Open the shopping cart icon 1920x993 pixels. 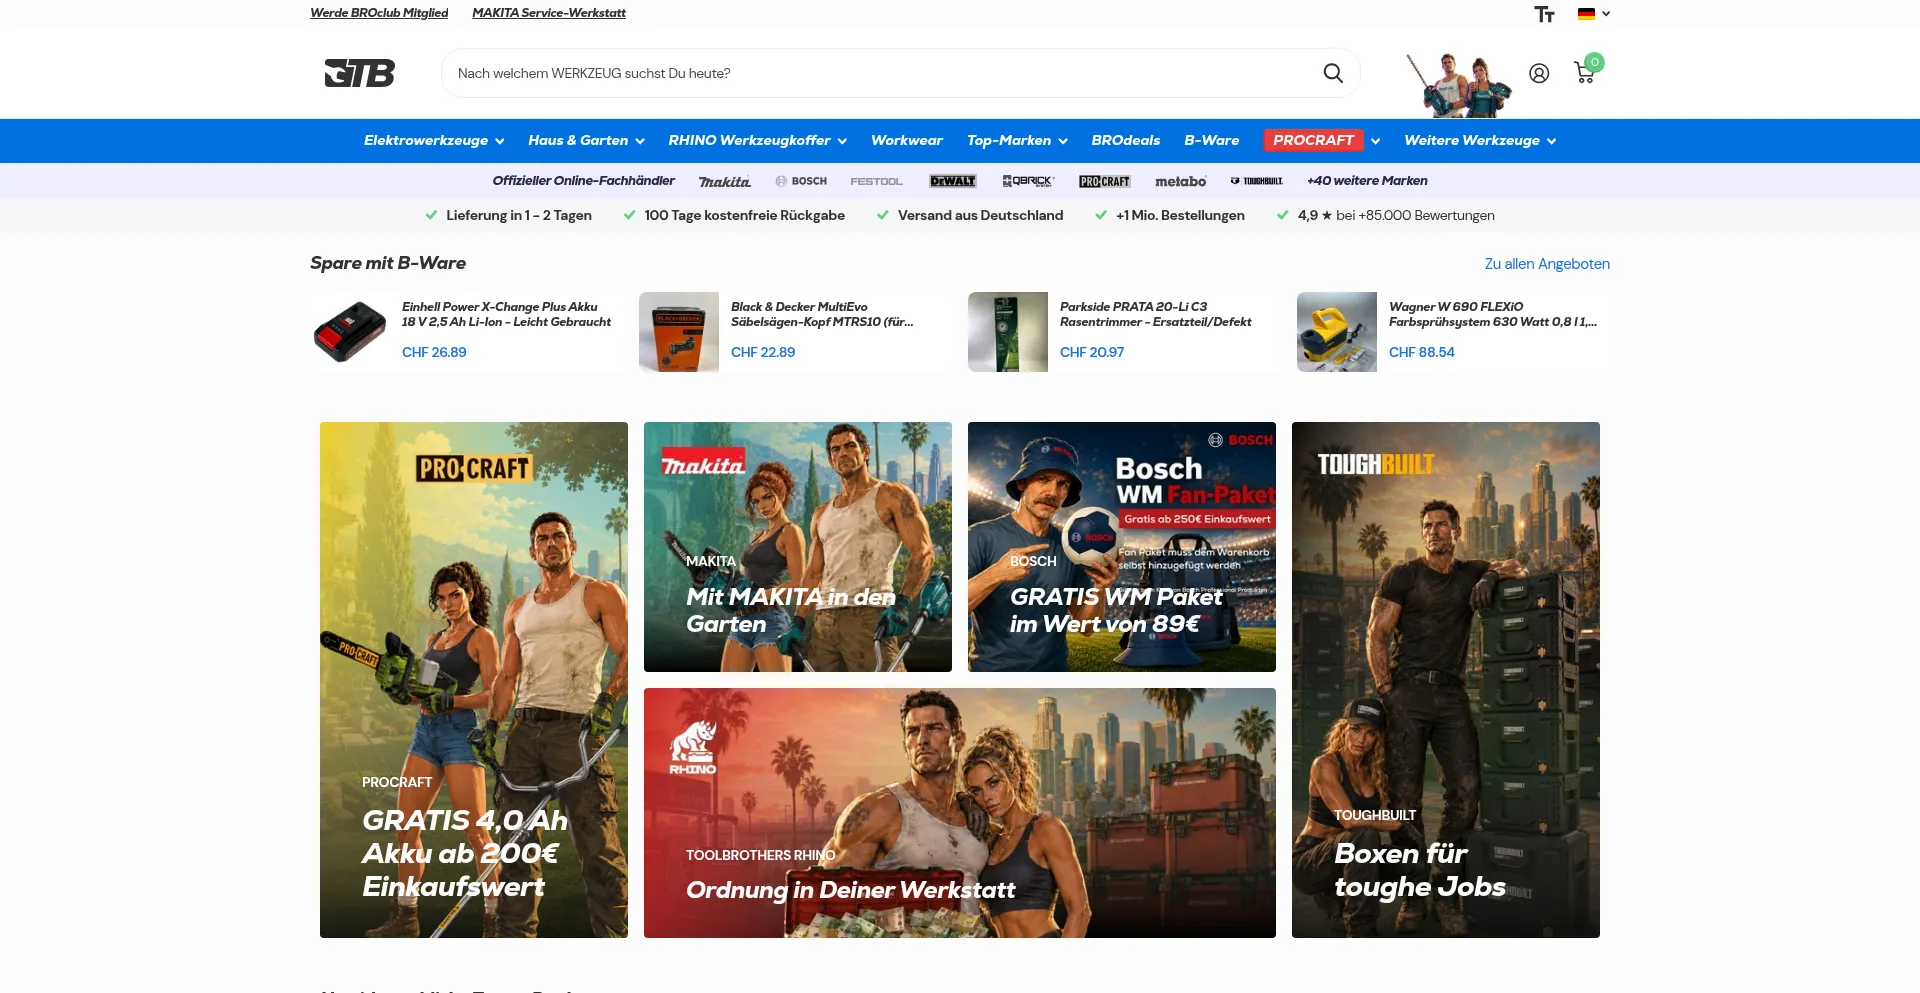pyautogui.click(x=1585, y=72)
